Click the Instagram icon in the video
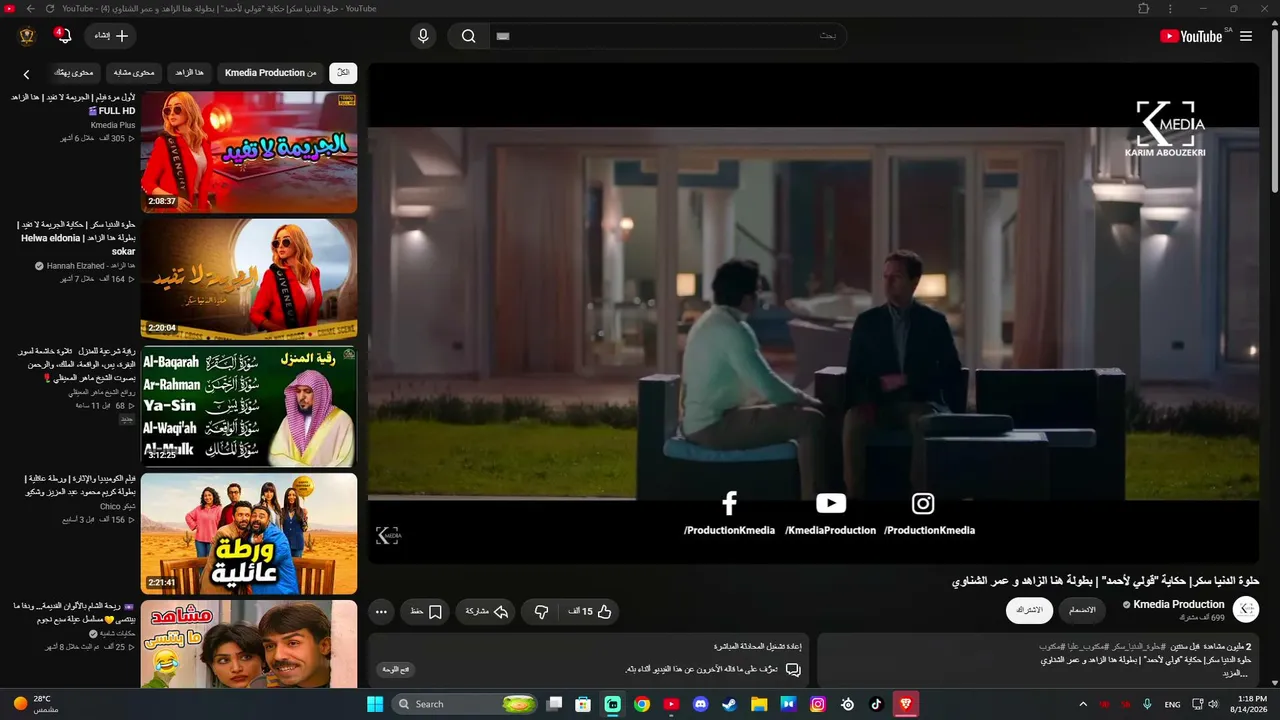1280x720 pixels. point(923,503)
